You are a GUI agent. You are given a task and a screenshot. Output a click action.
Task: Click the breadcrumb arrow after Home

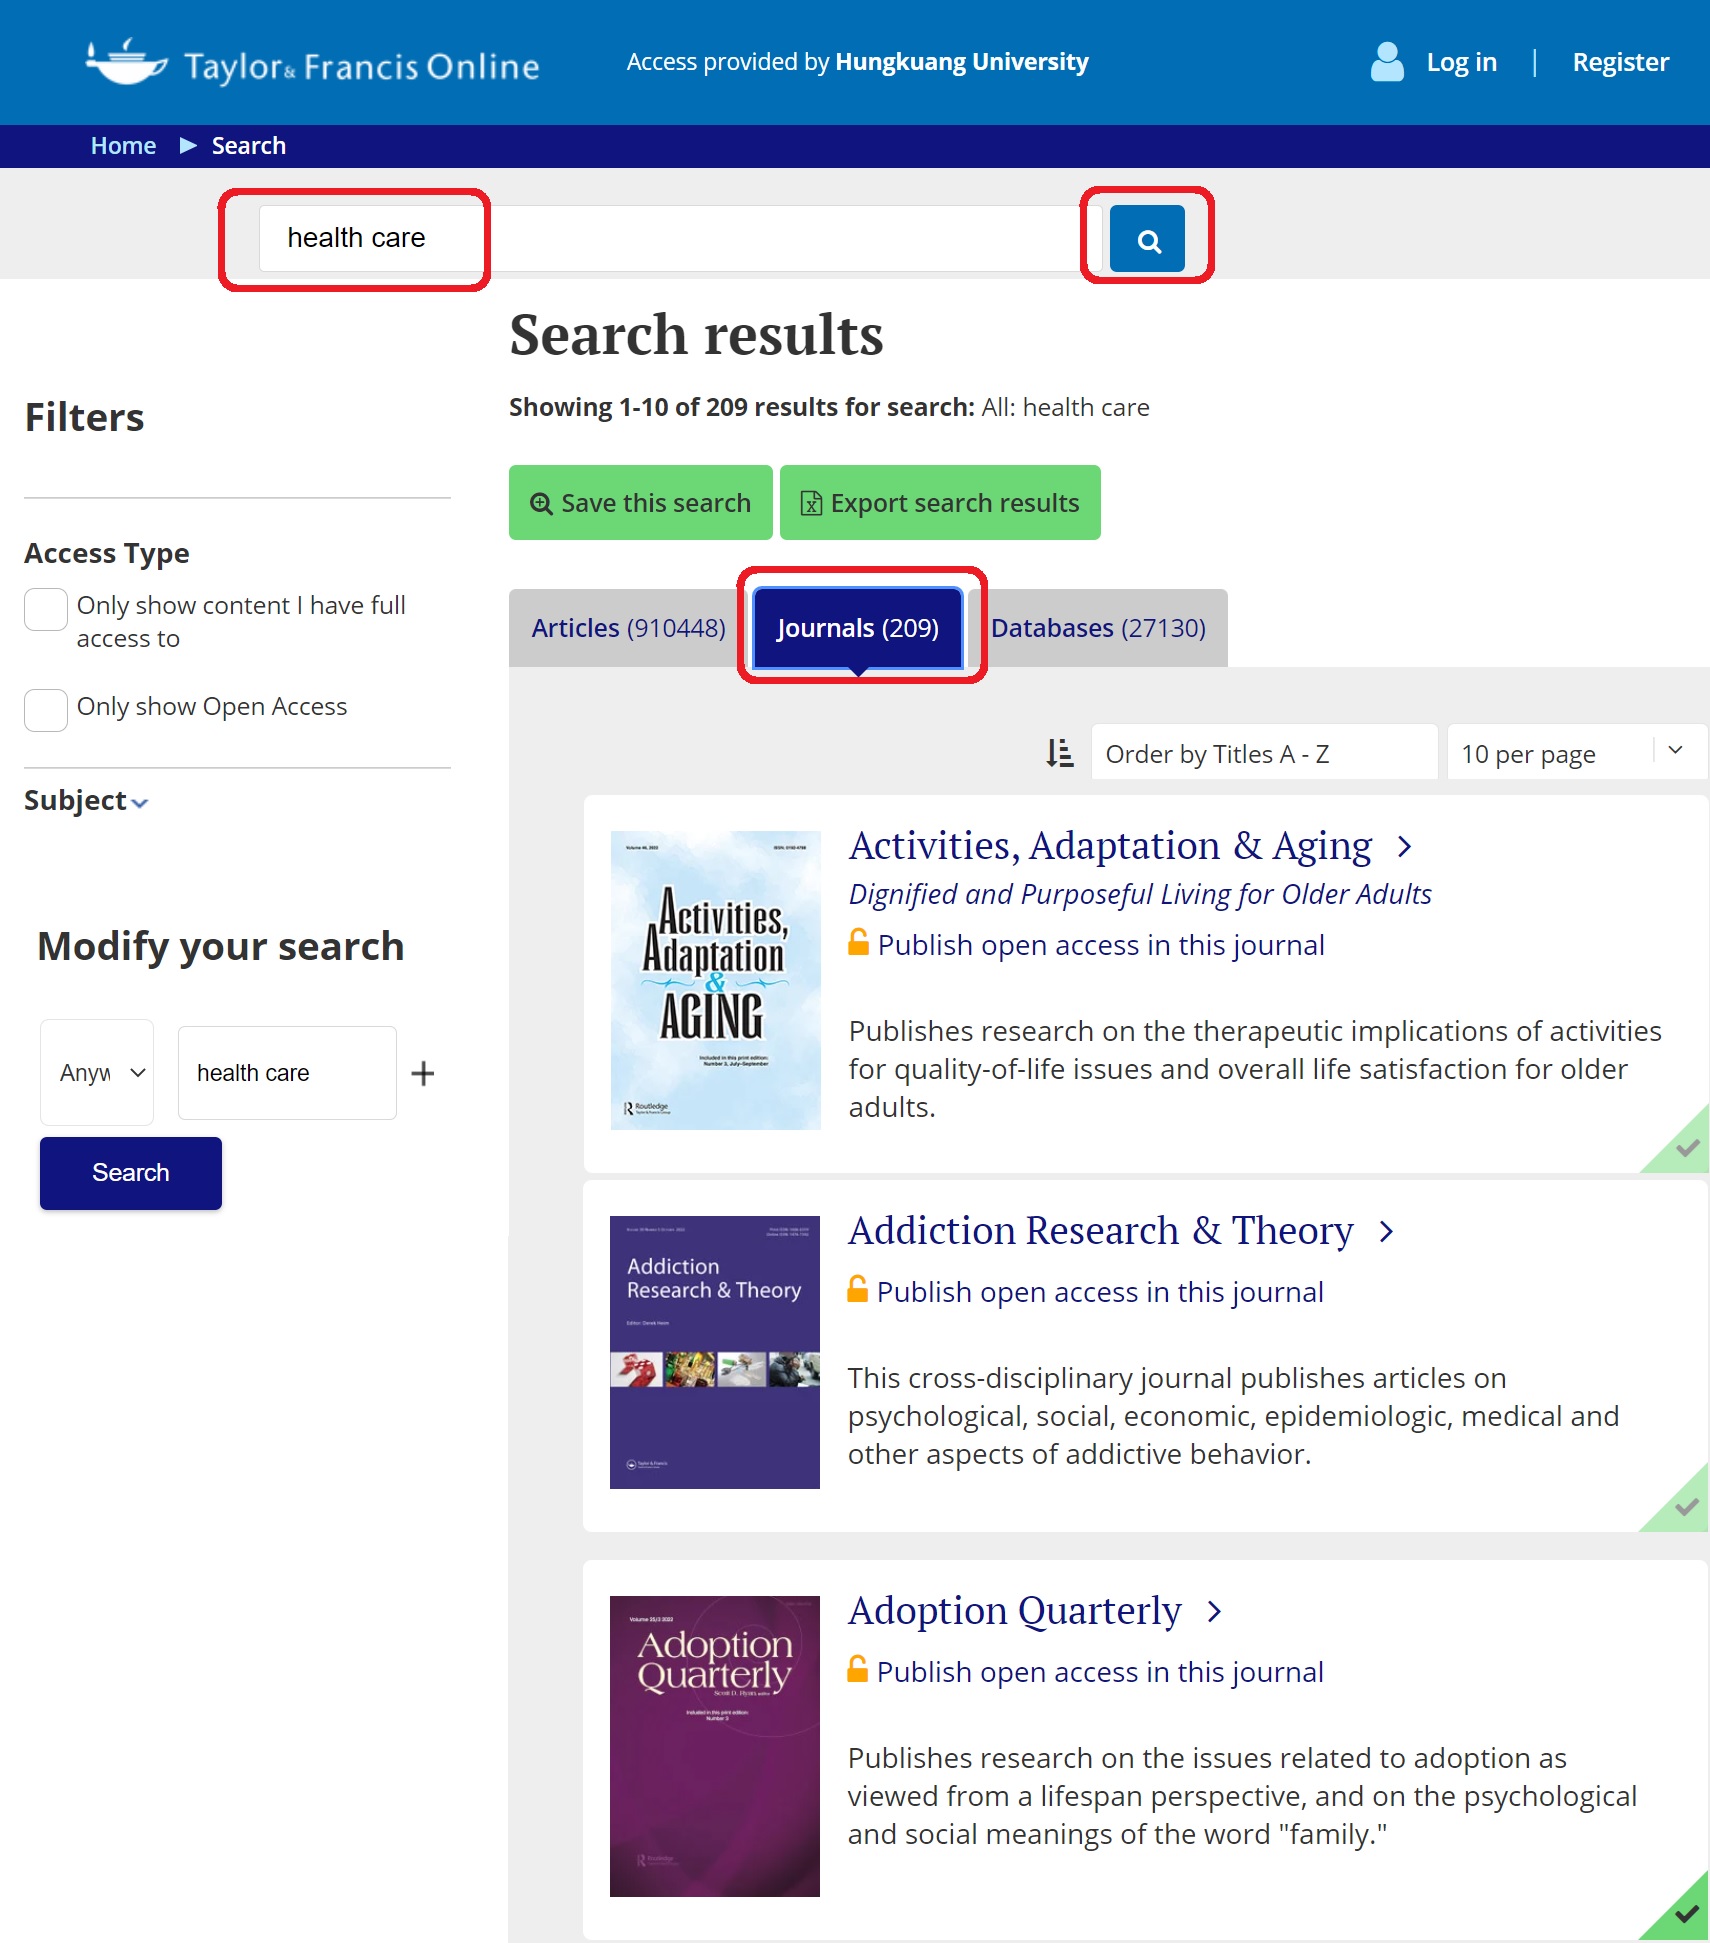click(187, 146)
